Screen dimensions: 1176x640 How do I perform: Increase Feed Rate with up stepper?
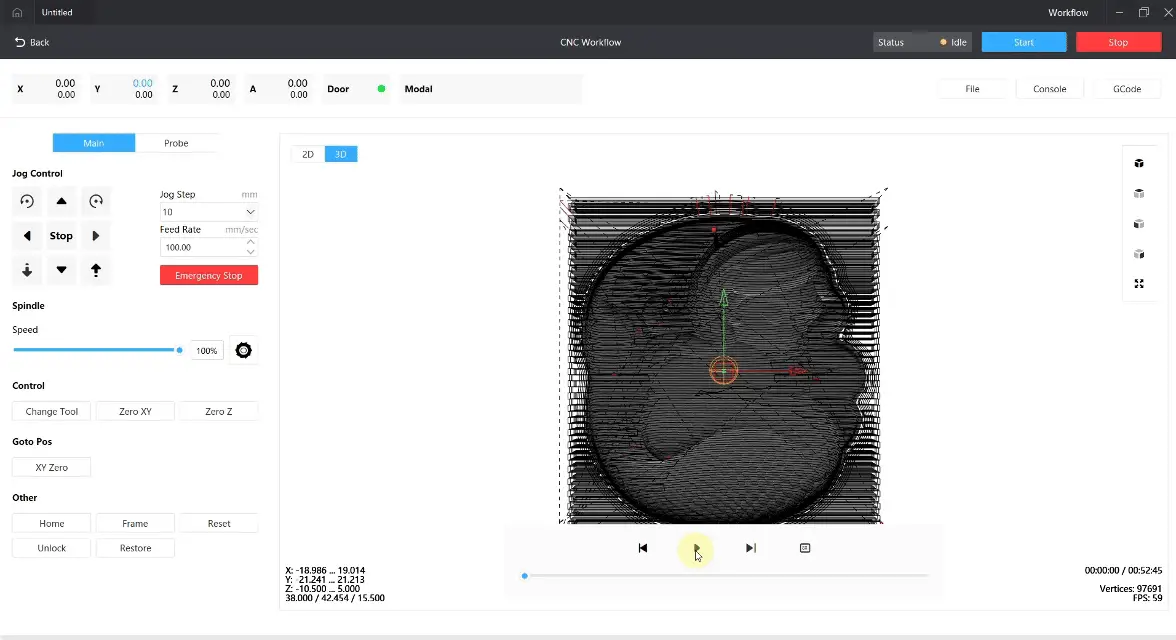pyautogui.click(x=250, y=241)
